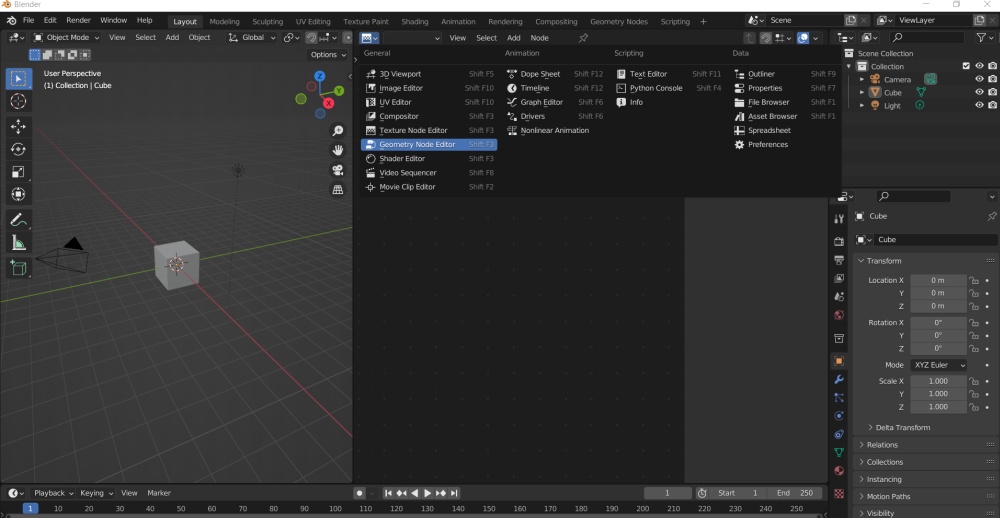Toggle camera view with camera icon
1000x518 pixels.
[x=338, y=170]
